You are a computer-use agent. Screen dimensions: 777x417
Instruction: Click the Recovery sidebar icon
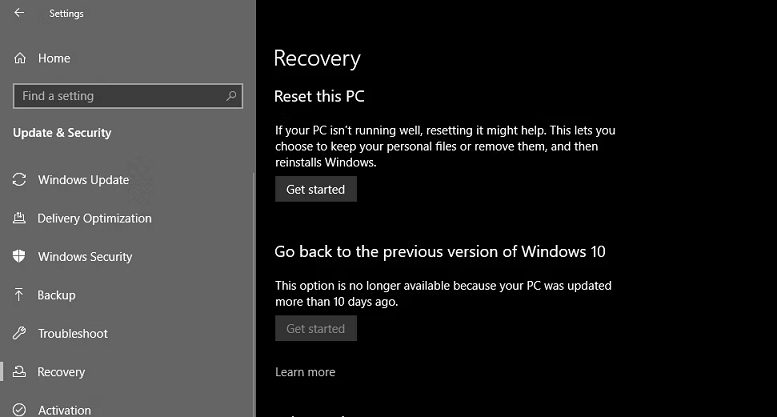(x=19, y=372)
